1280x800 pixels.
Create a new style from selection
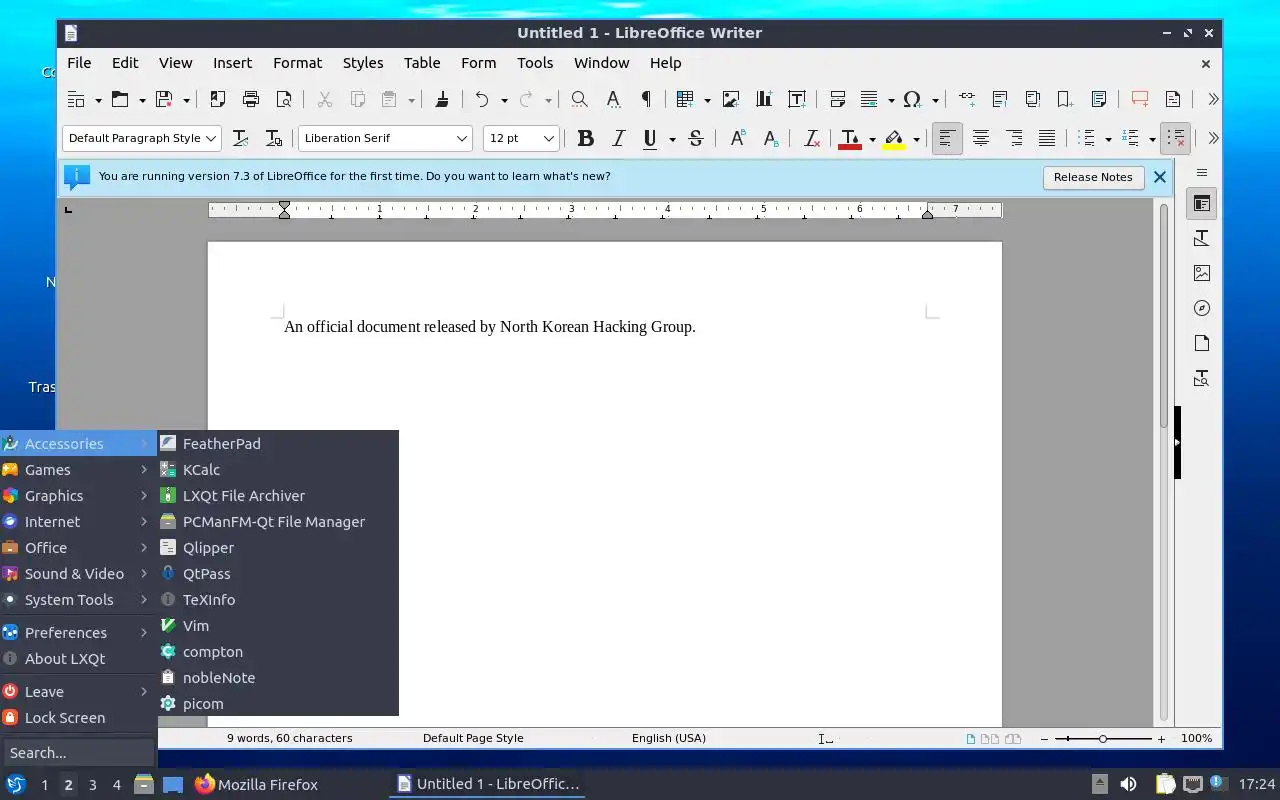pyautogui.click(x=273, y=138)
